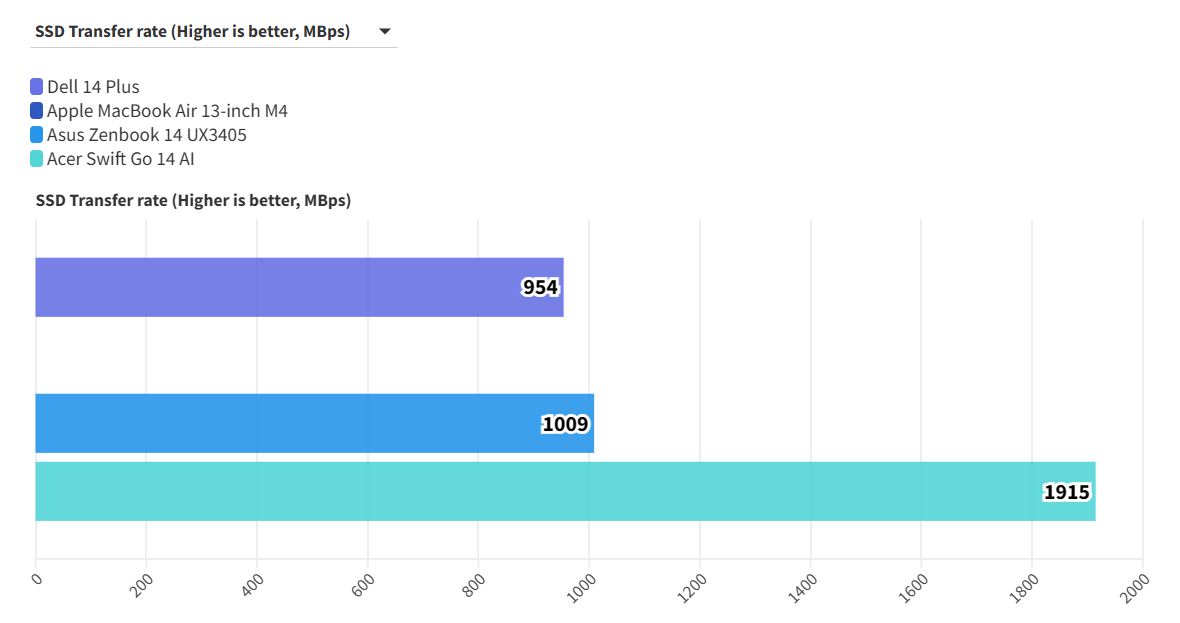Toggle Acer Swift Go 14 AI legend label
This screenshot has height=623, width=1180.
click(x=120, y=159)
